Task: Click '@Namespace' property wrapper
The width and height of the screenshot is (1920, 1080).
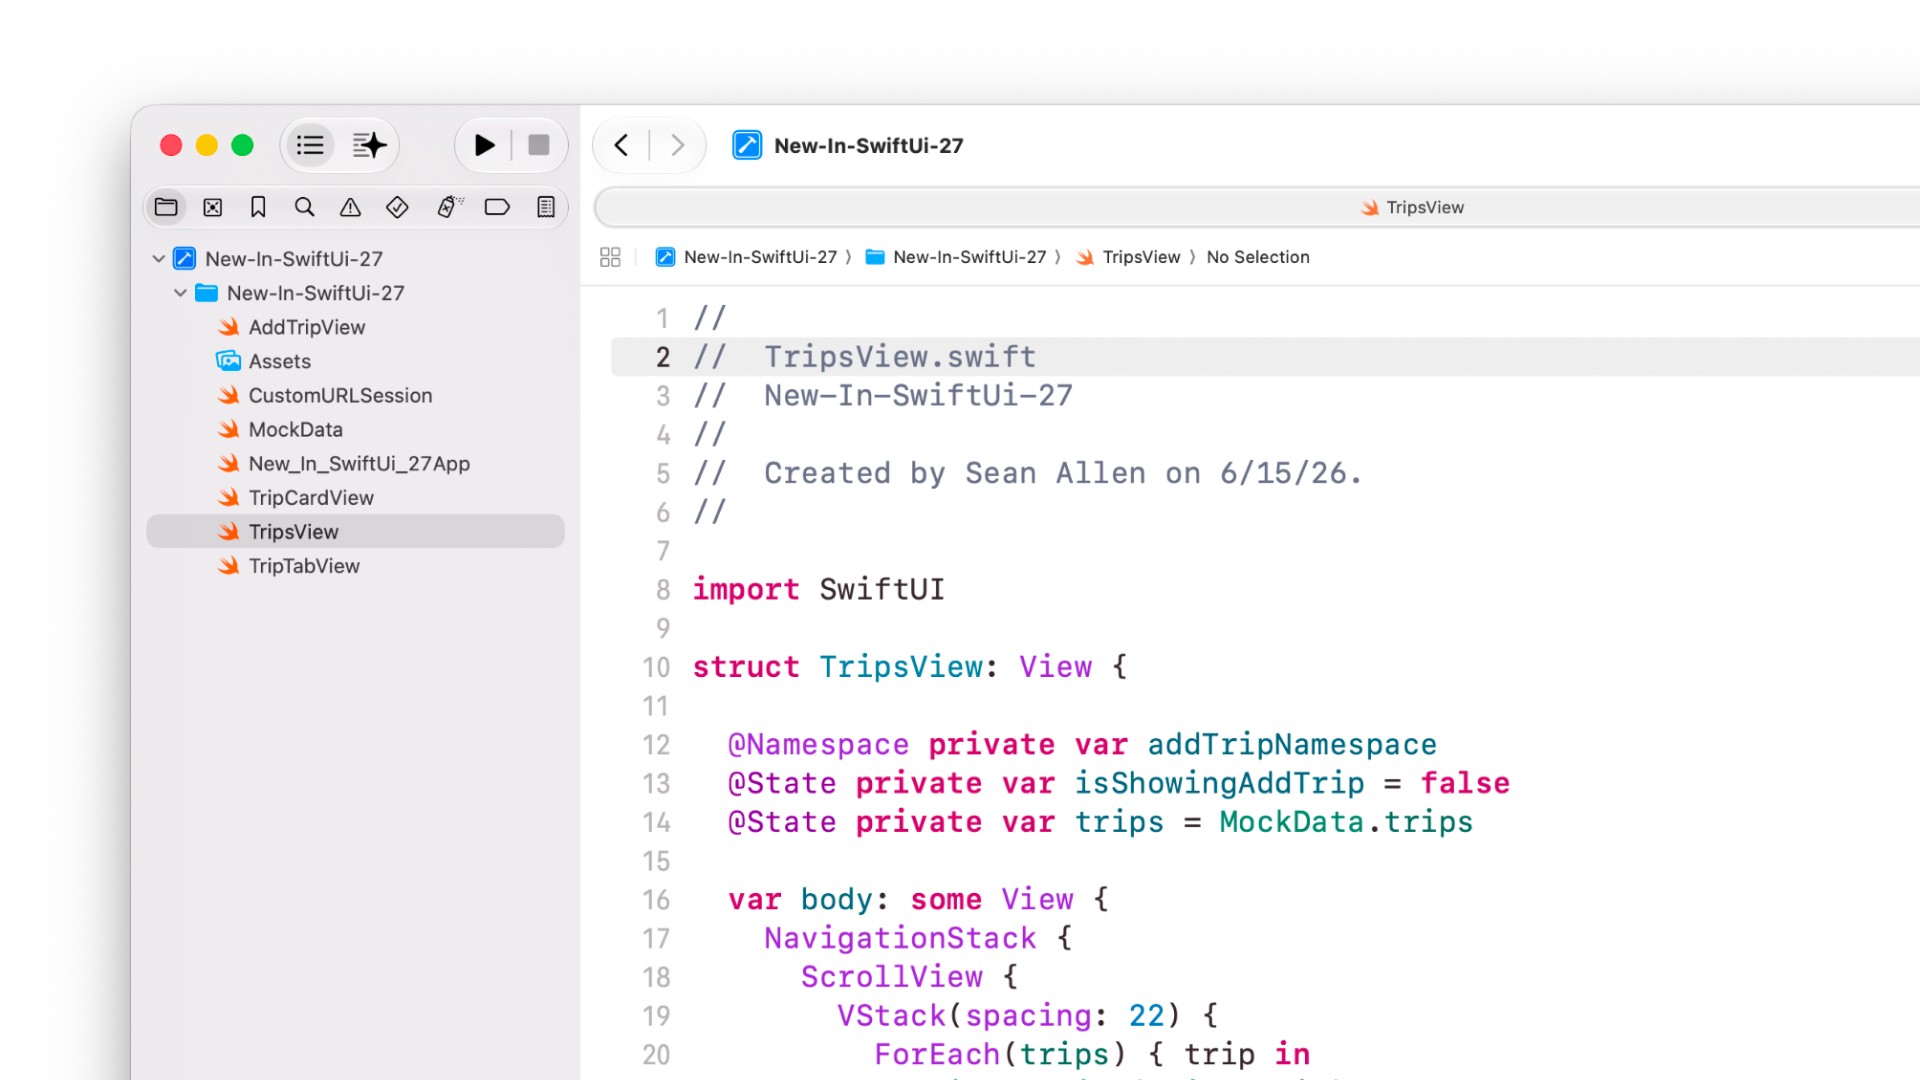Action: pos(818,745)
